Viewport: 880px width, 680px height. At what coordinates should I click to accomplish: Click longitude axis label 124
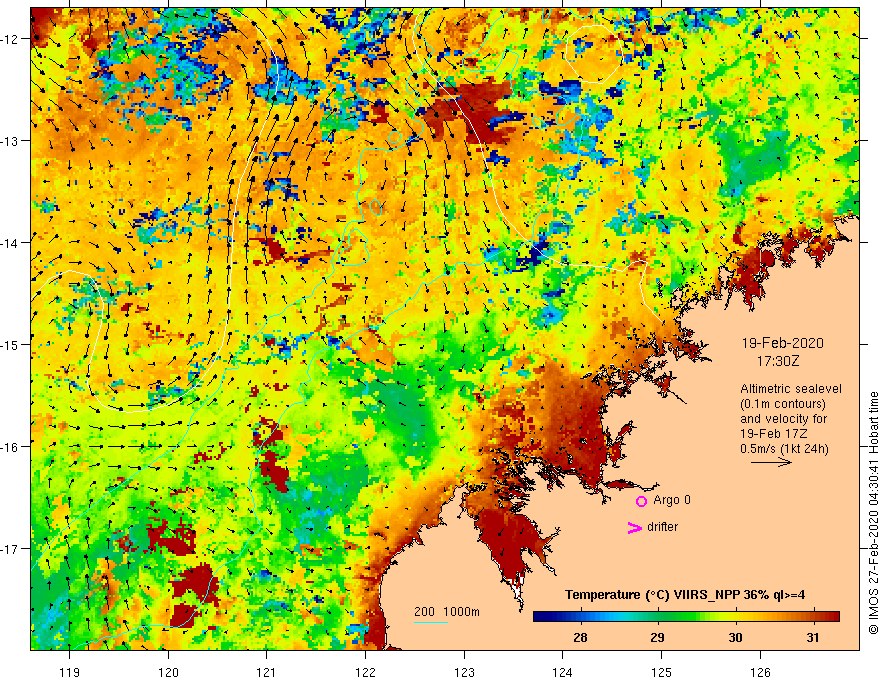563,672
